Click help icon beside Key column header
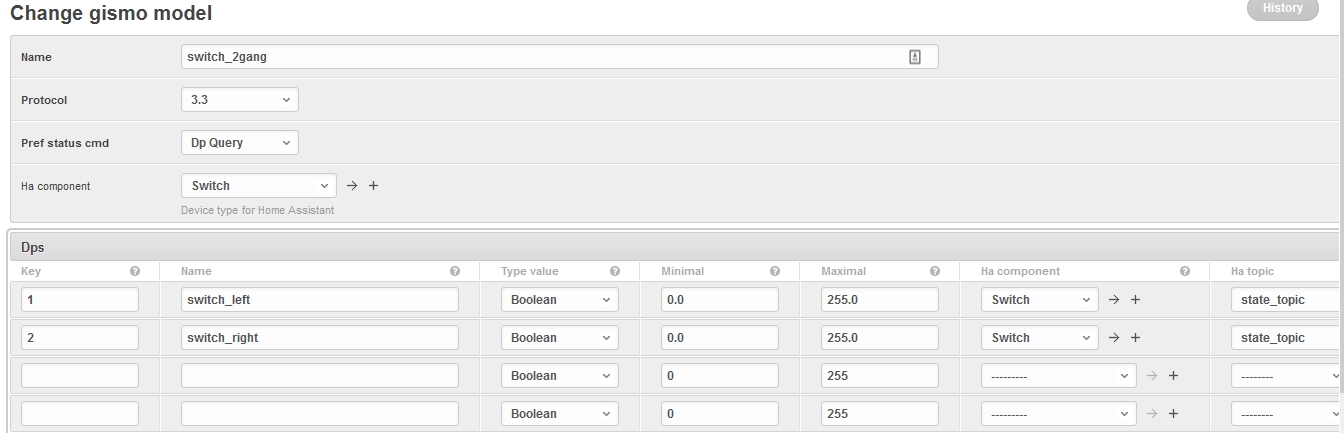The image size is (1344, 433). click(135, 271)
